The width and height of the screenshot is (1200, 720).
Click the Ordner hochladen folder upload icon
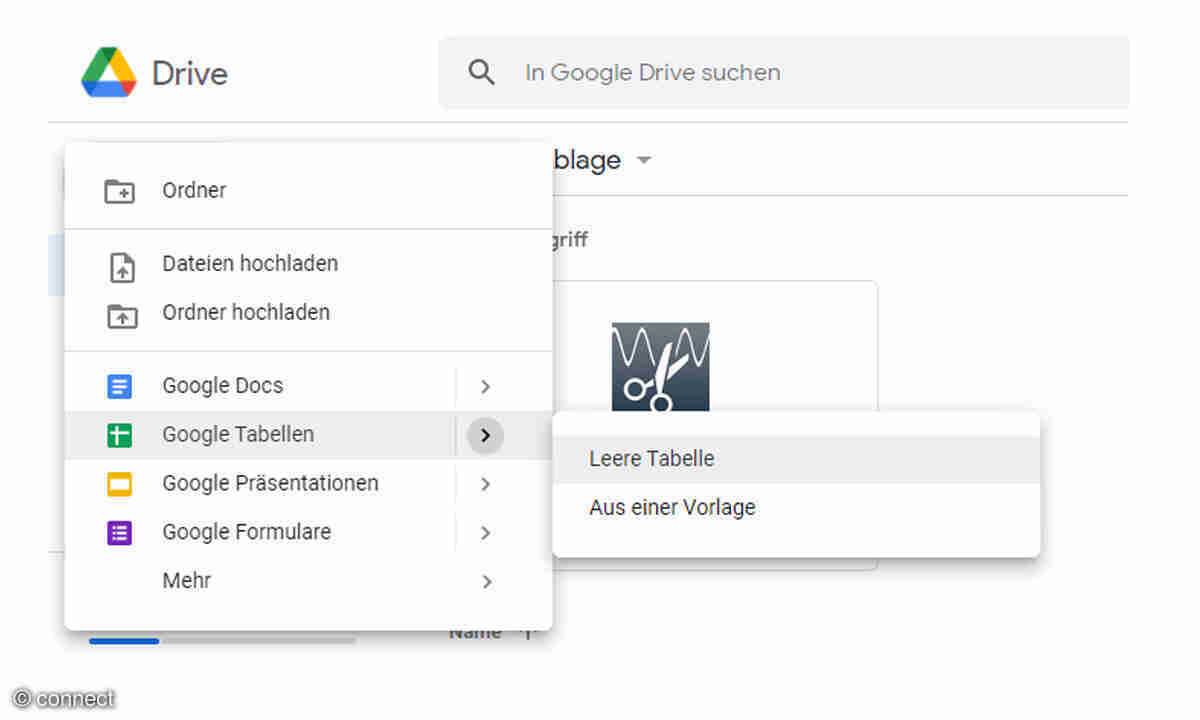[121, 312]
